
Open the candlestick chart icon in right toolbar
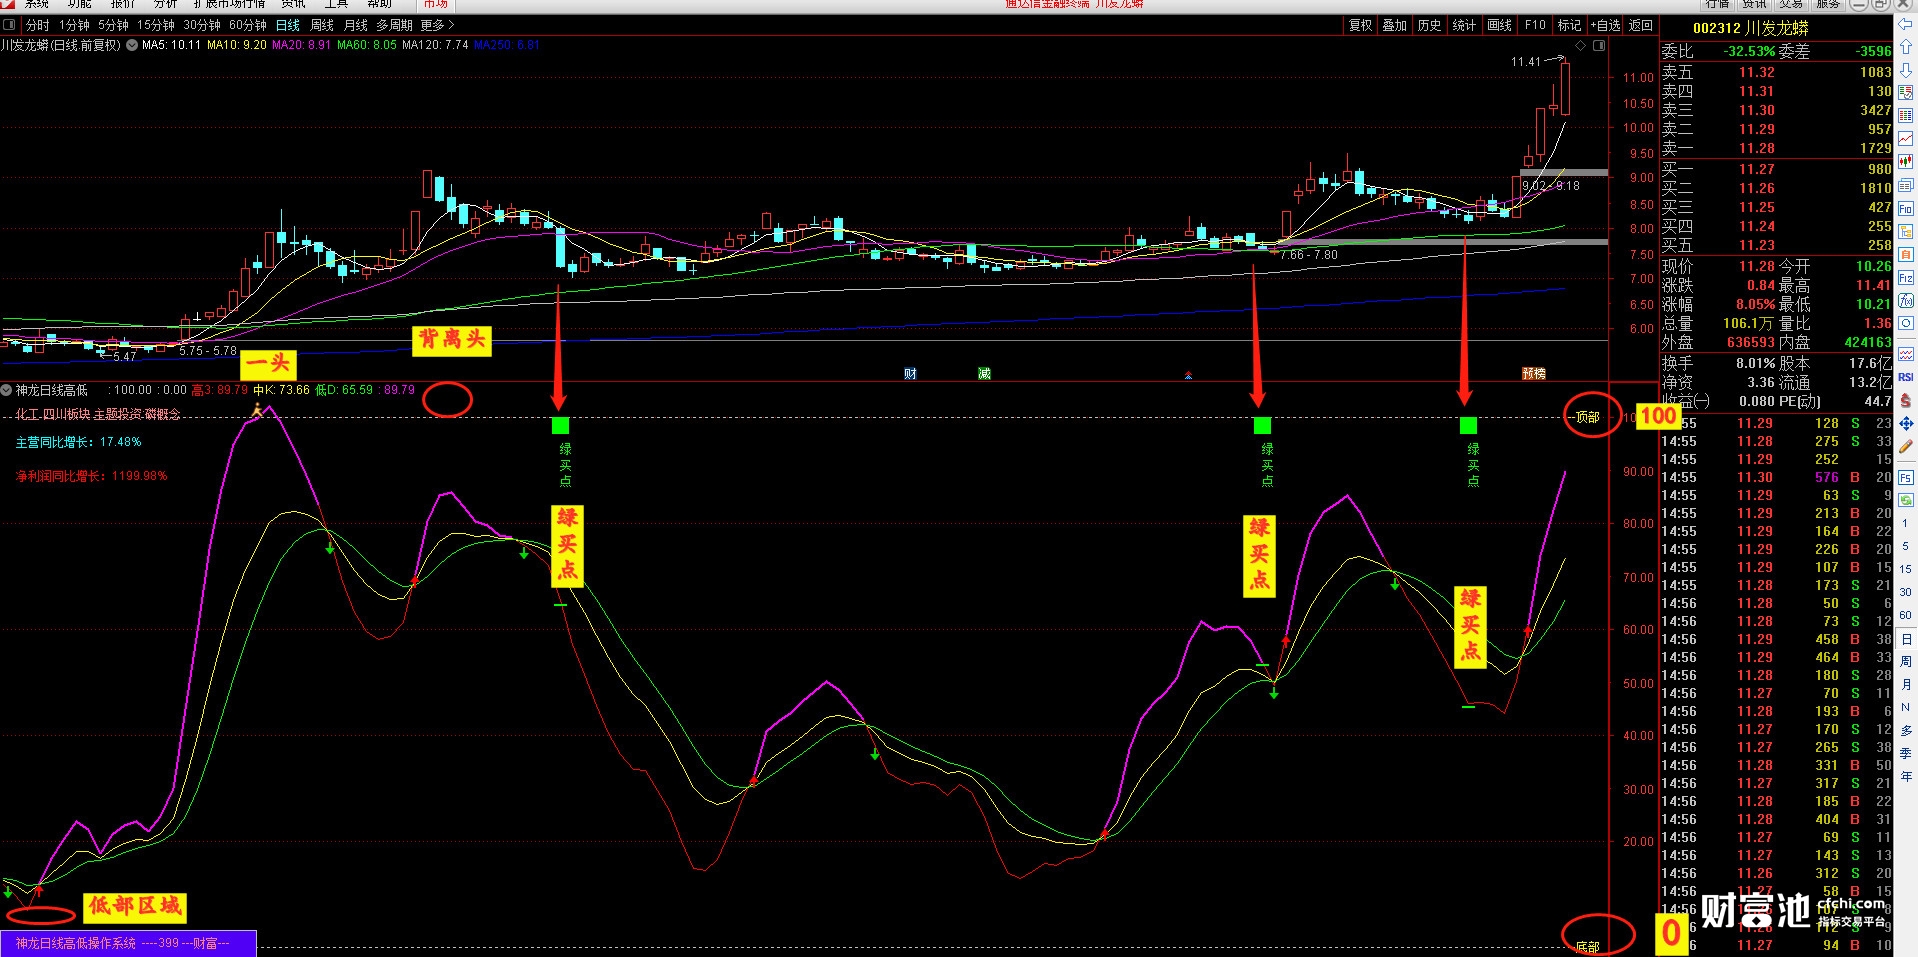click(x=1906, y=162)
